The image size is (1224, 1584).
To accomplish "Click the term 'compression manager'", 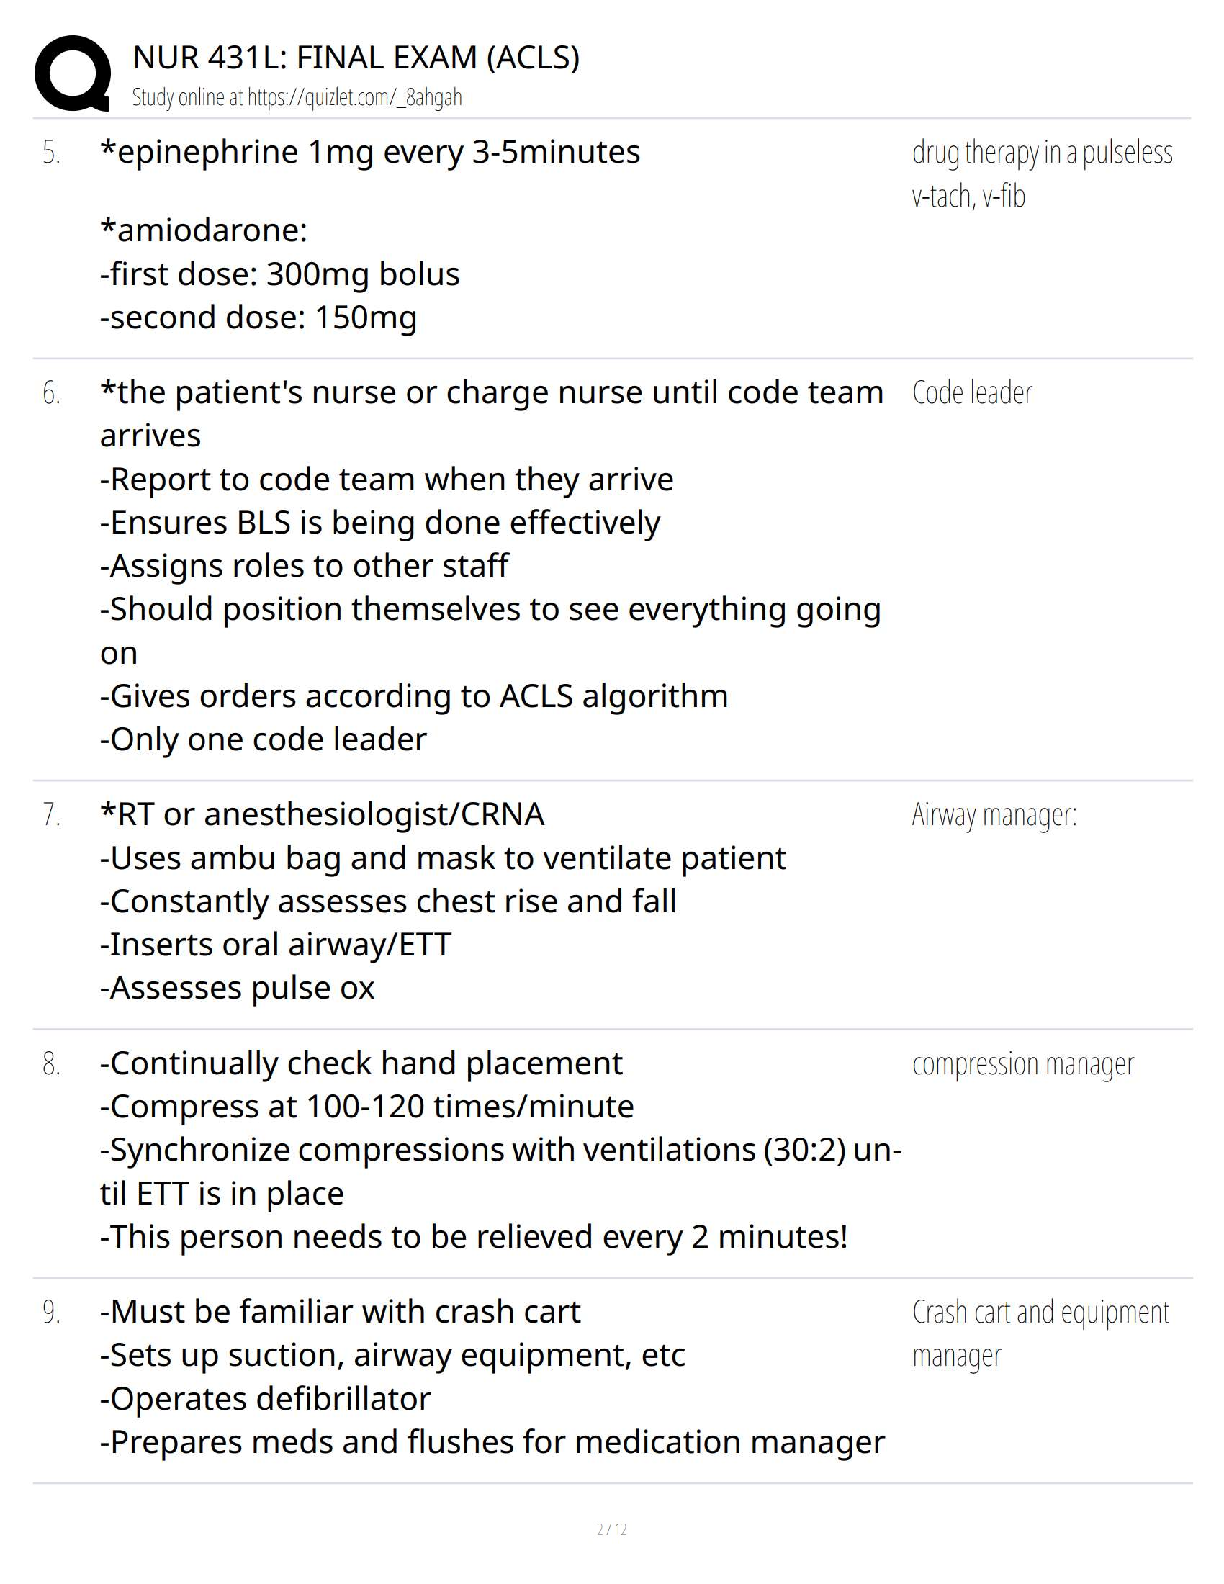I will pyautogui.click(x=1023, y=1064).
